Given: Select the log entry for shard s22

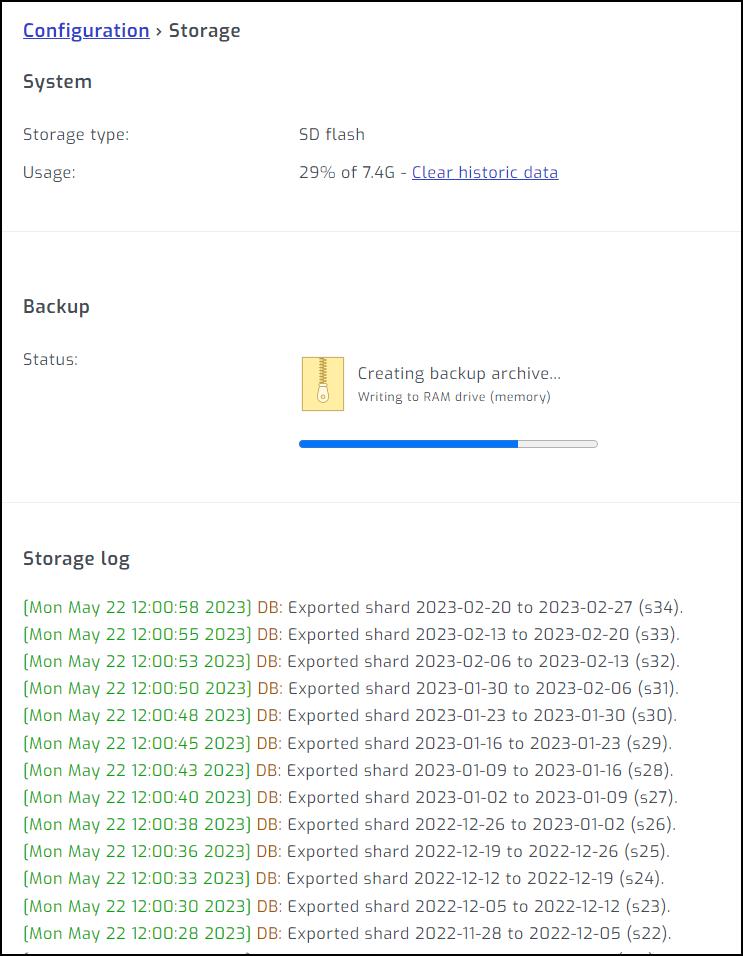Looking at the screenshot, I should click(x=347, y=933).
